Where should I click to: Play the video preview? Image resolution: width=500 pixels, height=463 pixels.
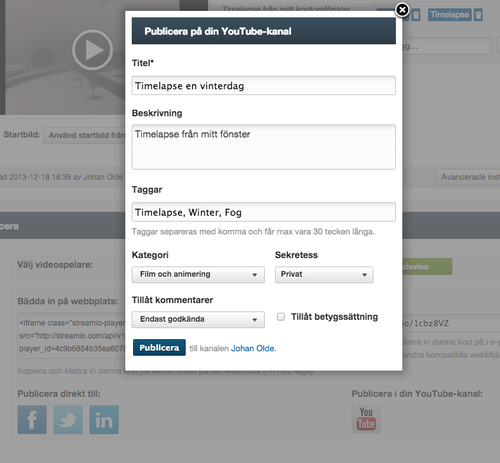coord(92,50)
